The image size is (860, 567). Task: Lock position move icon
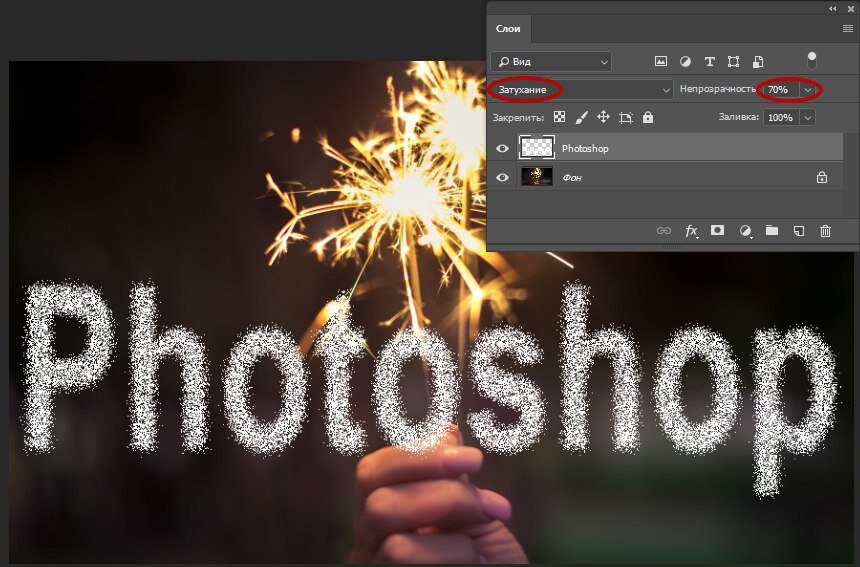click(603, 117)
